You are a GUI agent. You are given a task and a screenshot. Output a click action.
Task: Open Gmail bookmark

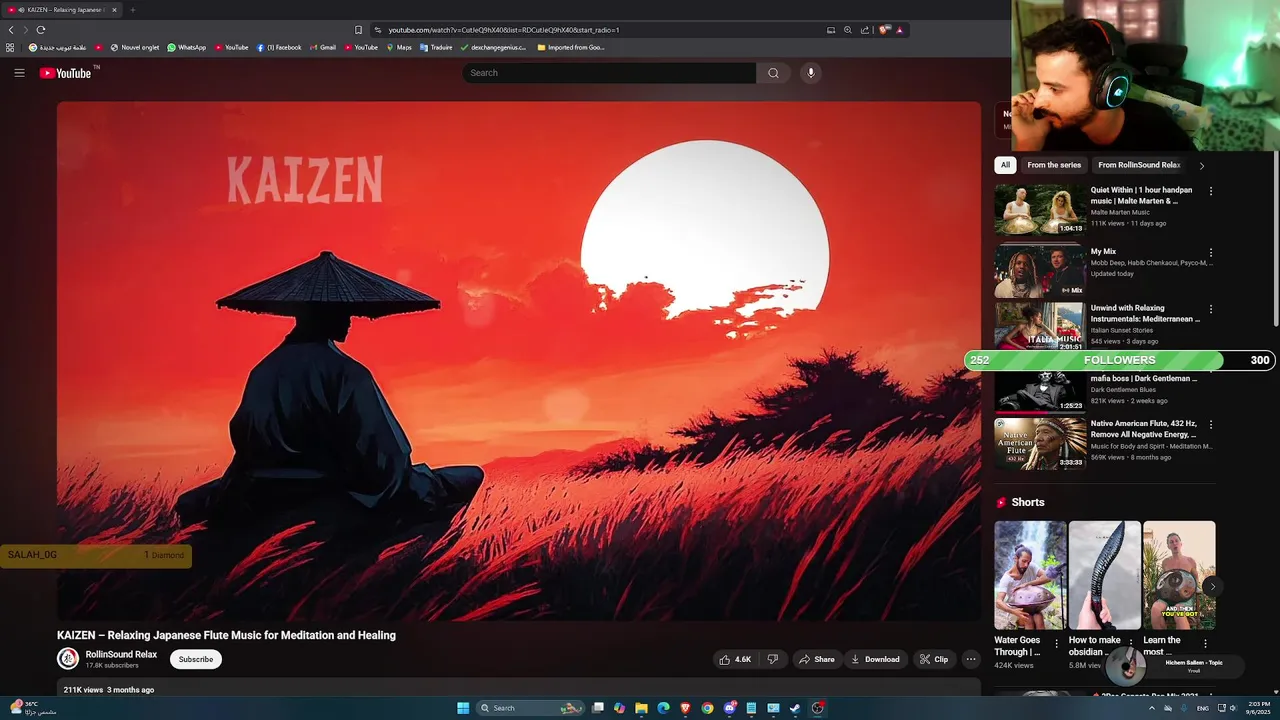(x=322, y=47)
